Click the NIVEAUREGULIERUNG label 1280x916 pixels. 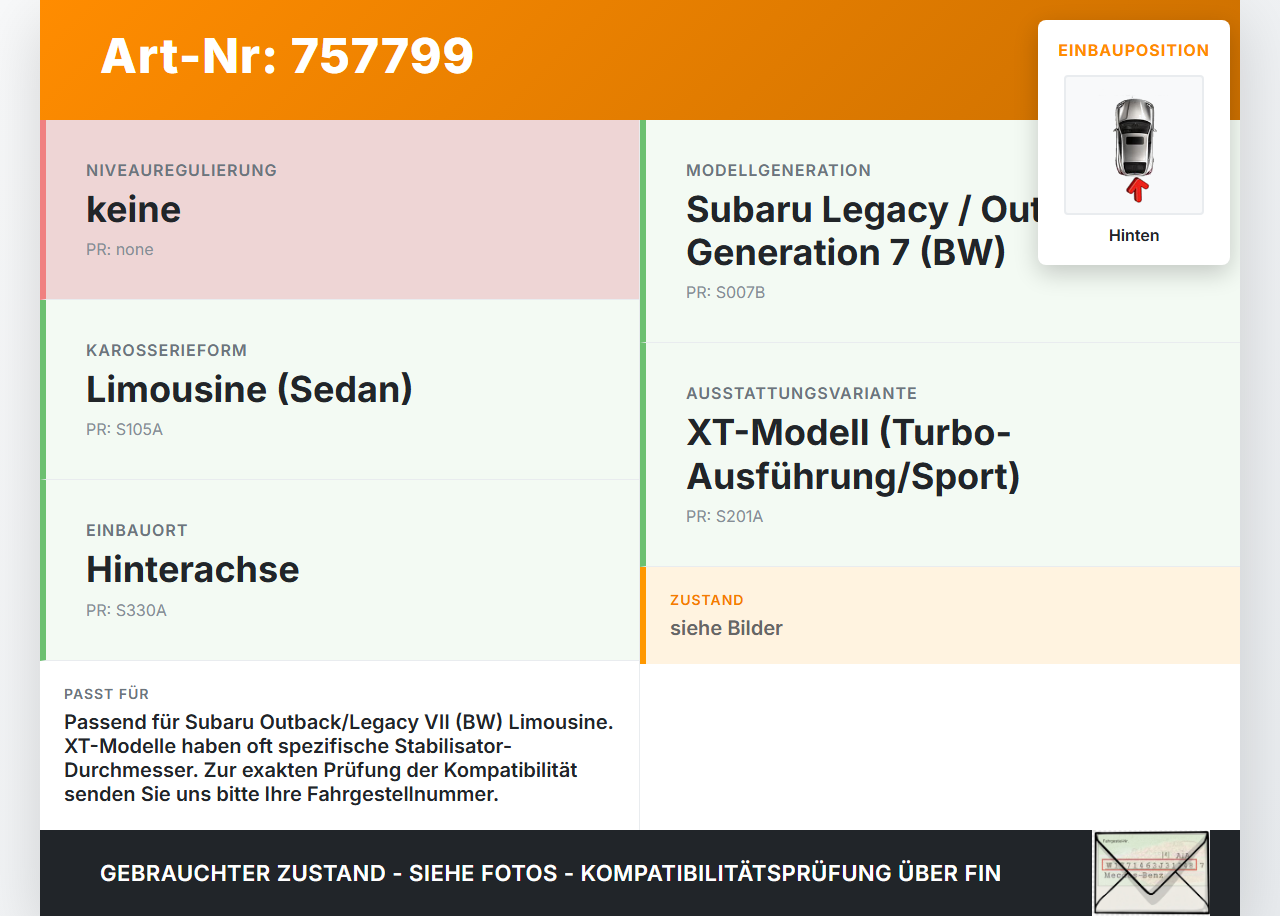tap(181, 171)
